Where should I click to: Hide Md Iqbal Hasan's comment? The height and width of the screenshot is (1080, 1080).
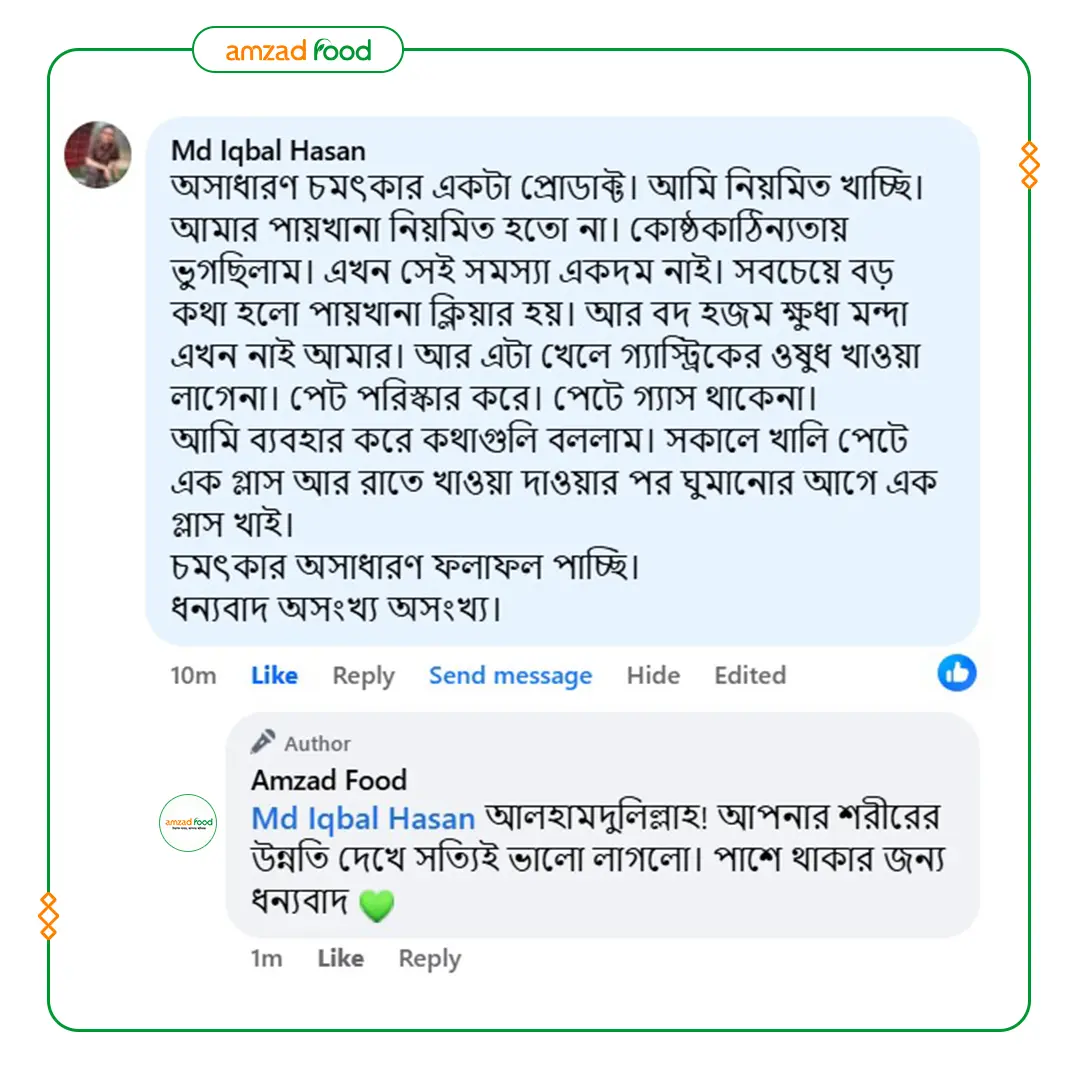[653, 676]
